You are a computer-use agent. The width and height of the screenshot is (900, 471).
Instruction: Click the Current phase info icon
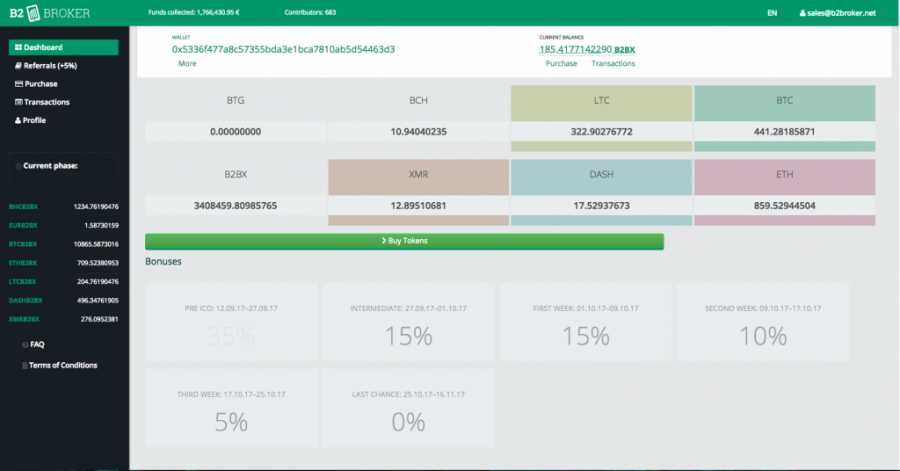[18, 166]
